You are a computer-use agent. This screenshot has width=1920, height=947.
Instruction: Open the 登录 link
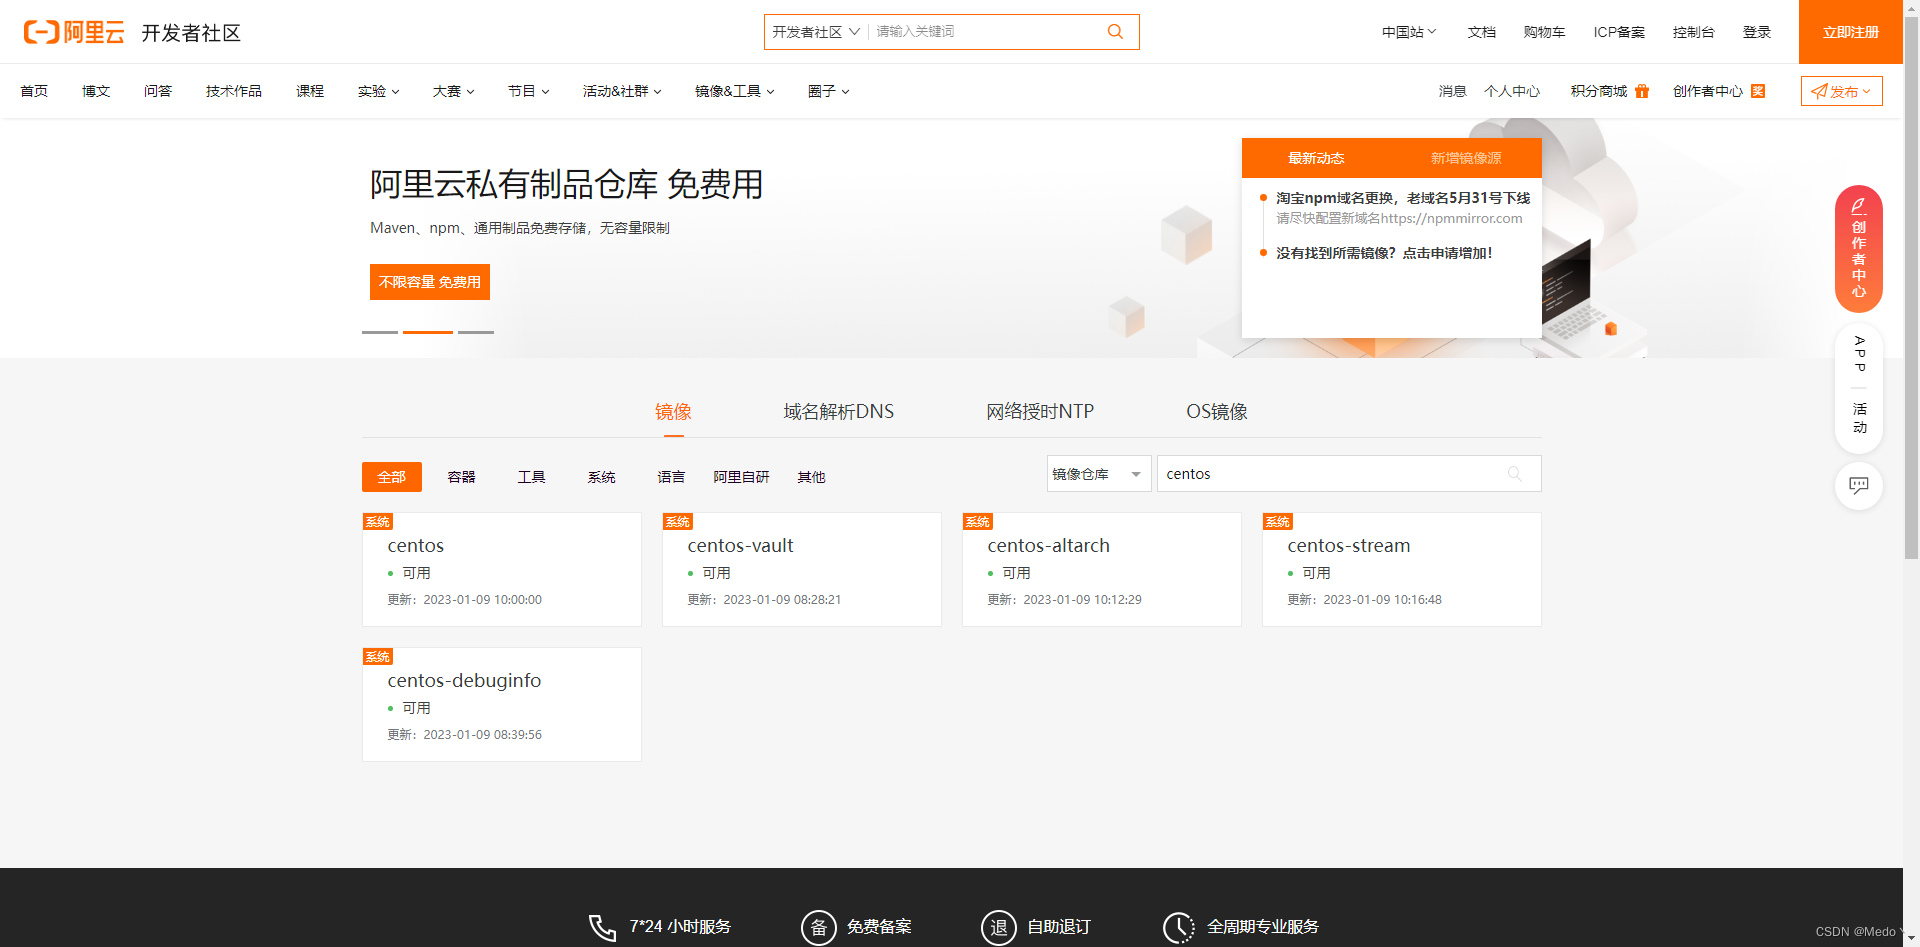(1757, 32)
